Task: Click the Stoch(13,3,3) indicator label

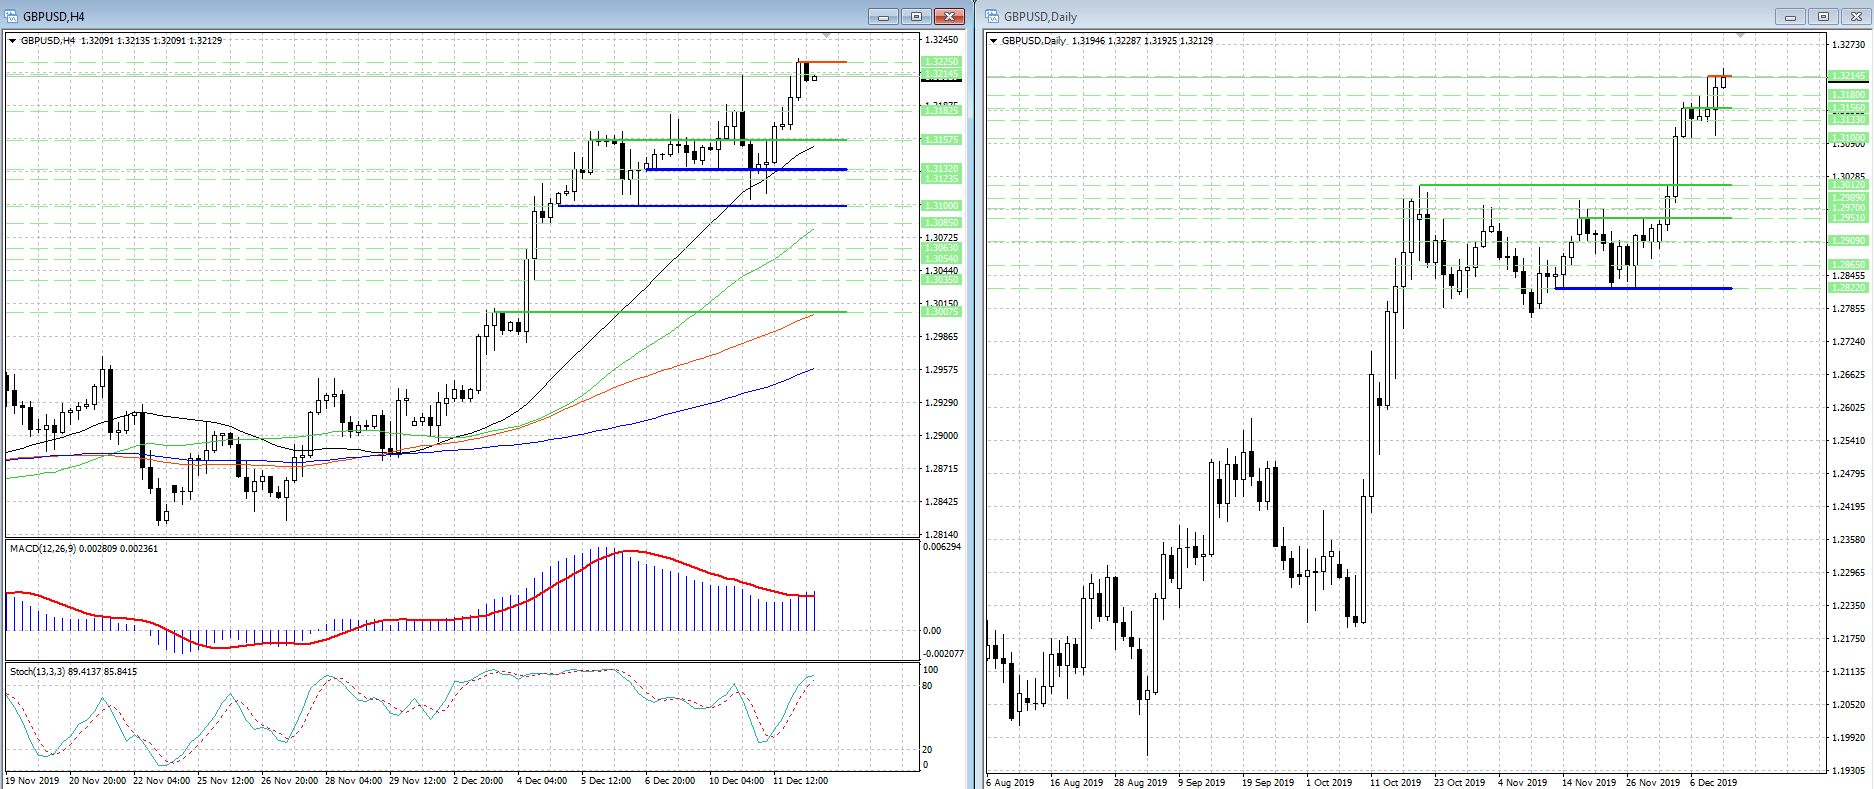Action: click(x=73, y=672)
